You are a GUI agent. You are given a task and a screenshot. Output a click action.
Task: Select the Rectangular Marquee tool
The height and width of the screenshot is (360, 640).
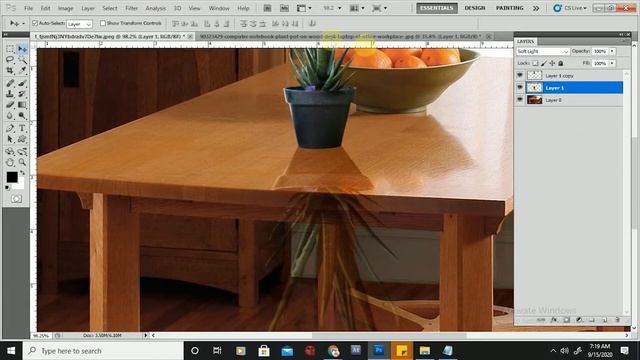point(10,49)
